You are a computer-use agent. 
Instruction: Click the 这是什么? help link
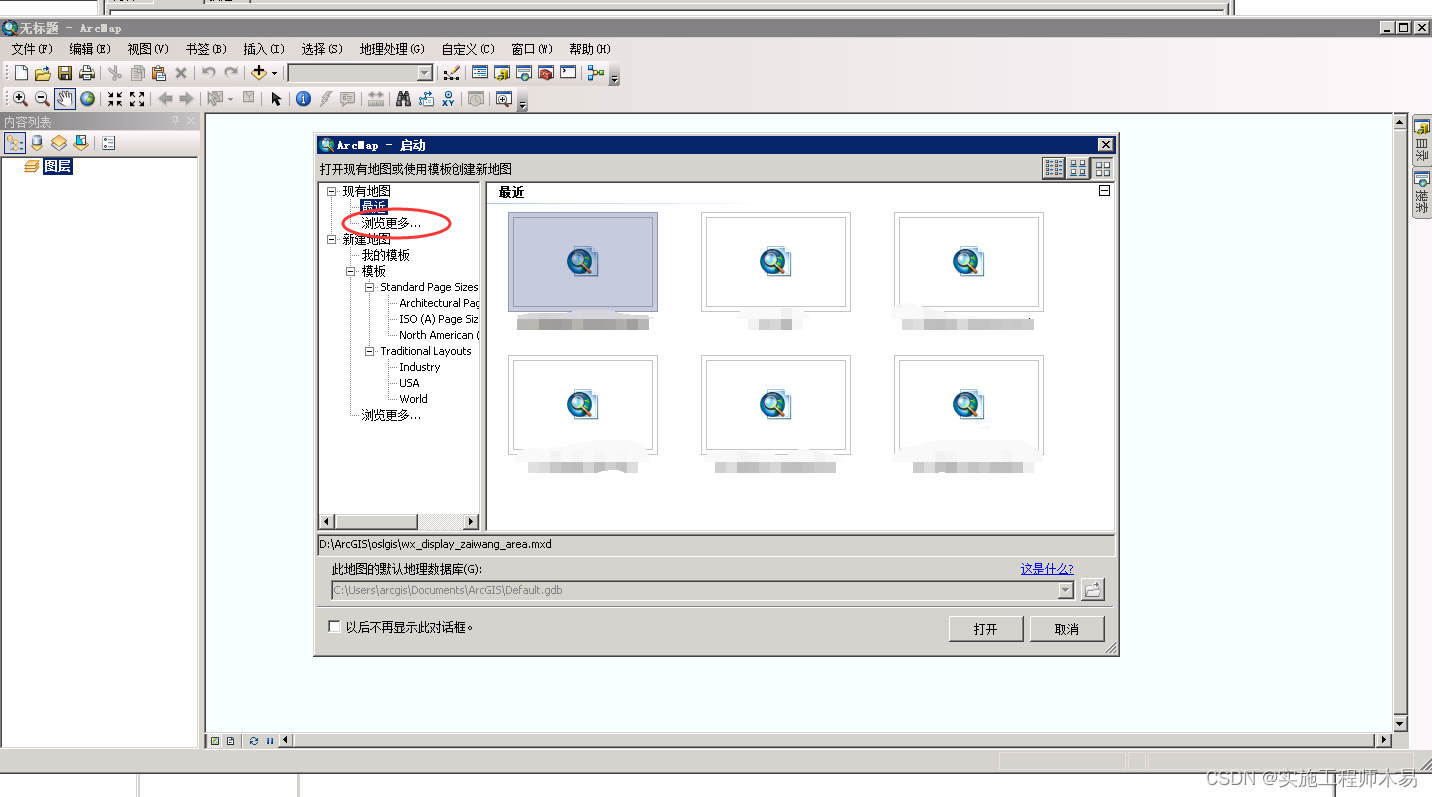[1046, 568]
